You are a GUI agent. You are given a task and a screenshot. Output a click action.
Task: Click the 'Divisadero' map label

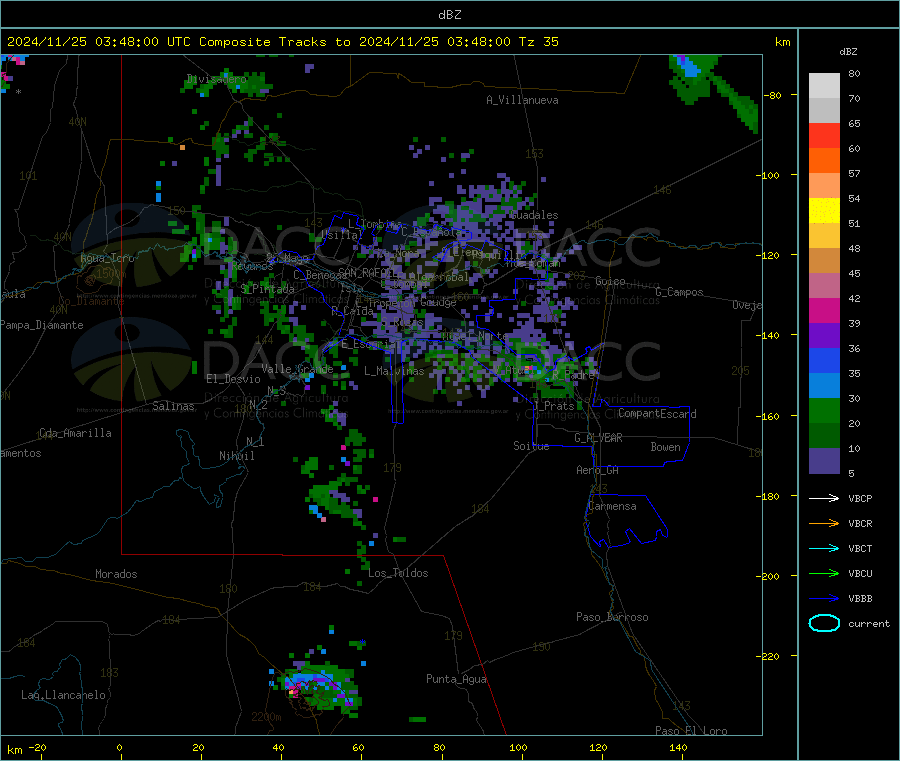217,79
